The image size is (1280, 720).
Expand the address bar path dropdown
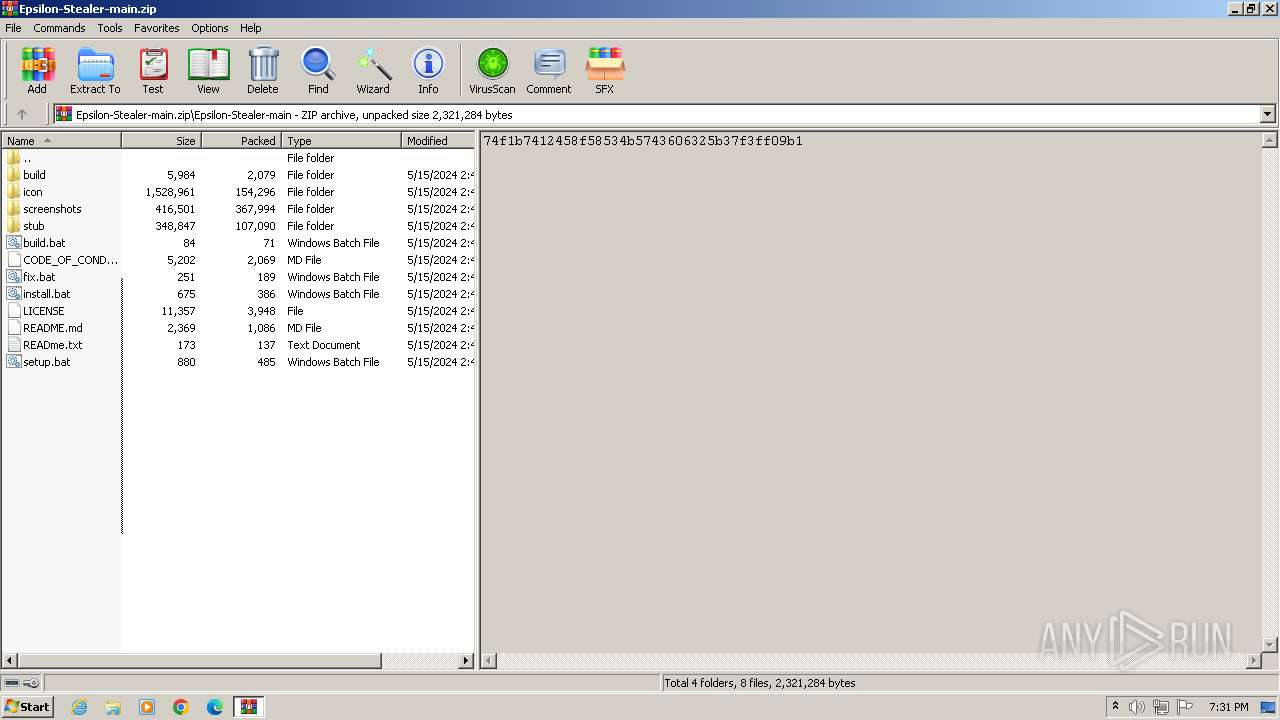[x=1267, y=114]
